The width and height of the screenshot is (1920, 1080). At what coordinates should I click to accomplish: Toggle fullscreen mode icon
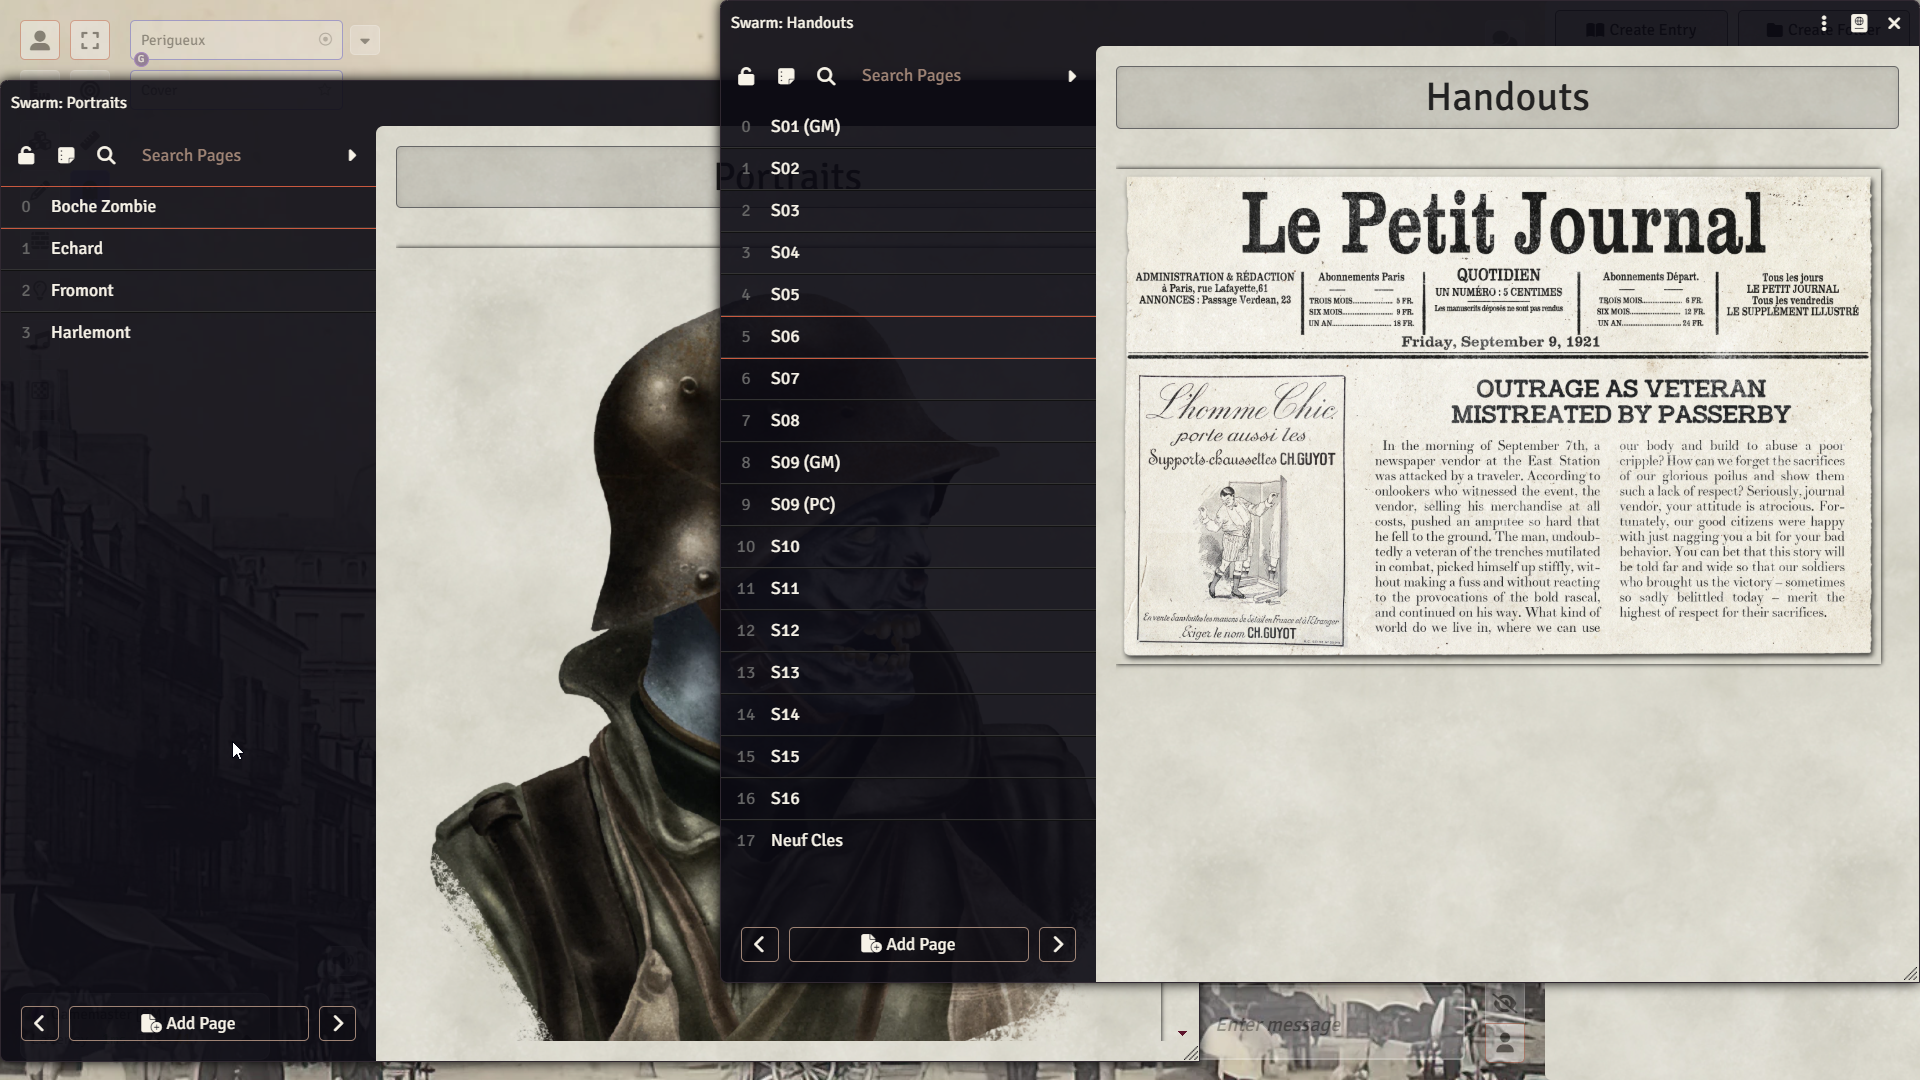click(x=90, y=40)
